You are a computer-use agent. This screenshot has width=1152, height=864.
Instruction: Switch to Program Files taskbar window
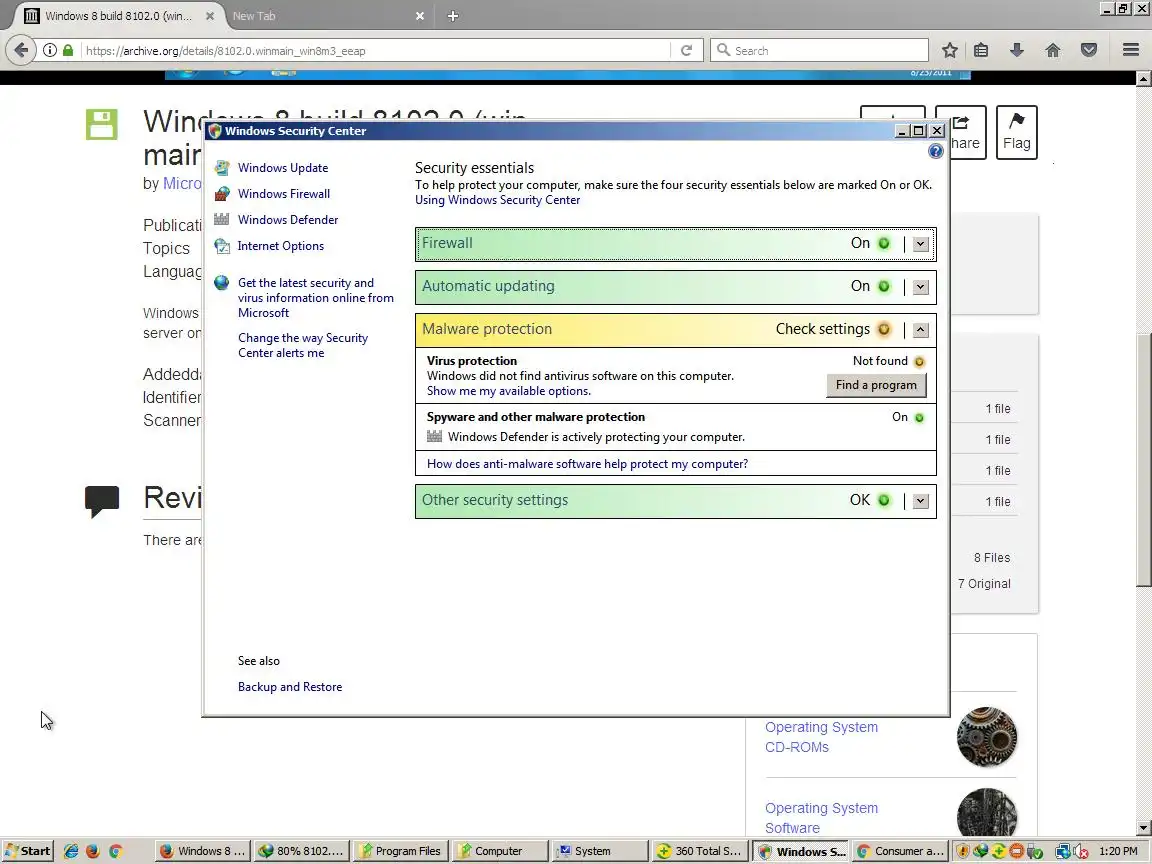399,851
